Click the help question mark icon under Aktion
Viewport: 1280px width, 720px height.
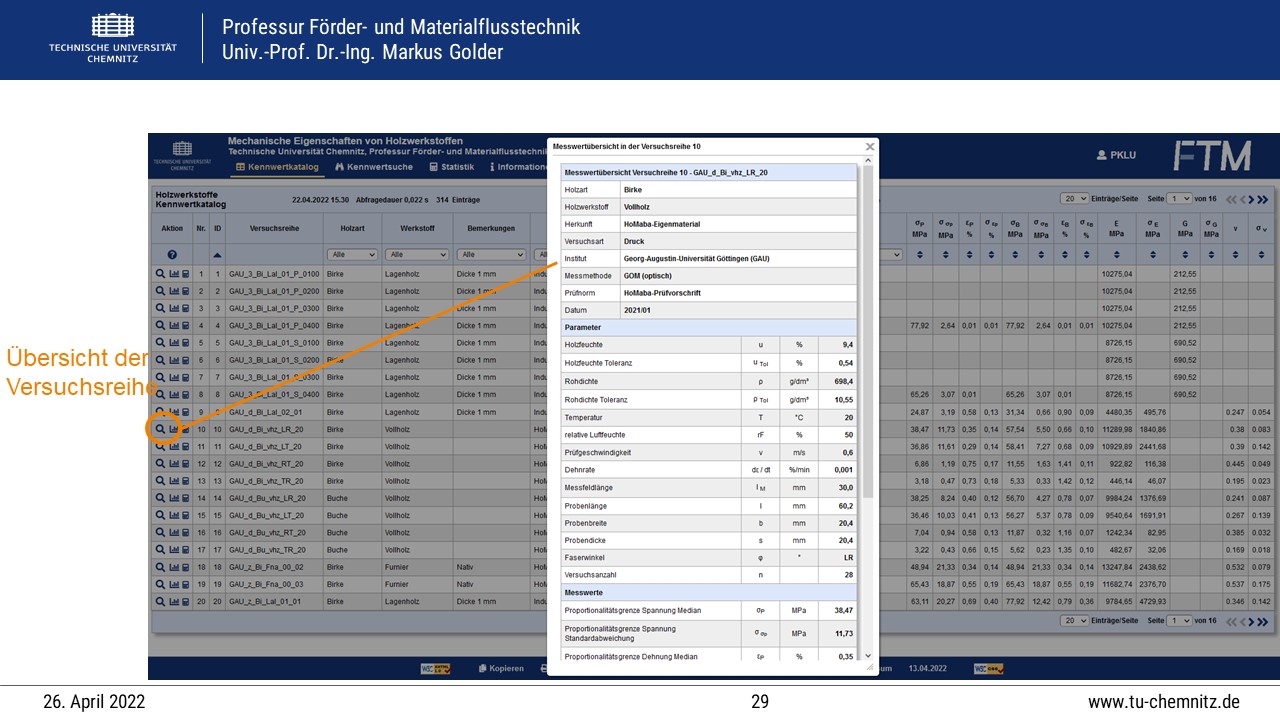click(x=172, y=255)
